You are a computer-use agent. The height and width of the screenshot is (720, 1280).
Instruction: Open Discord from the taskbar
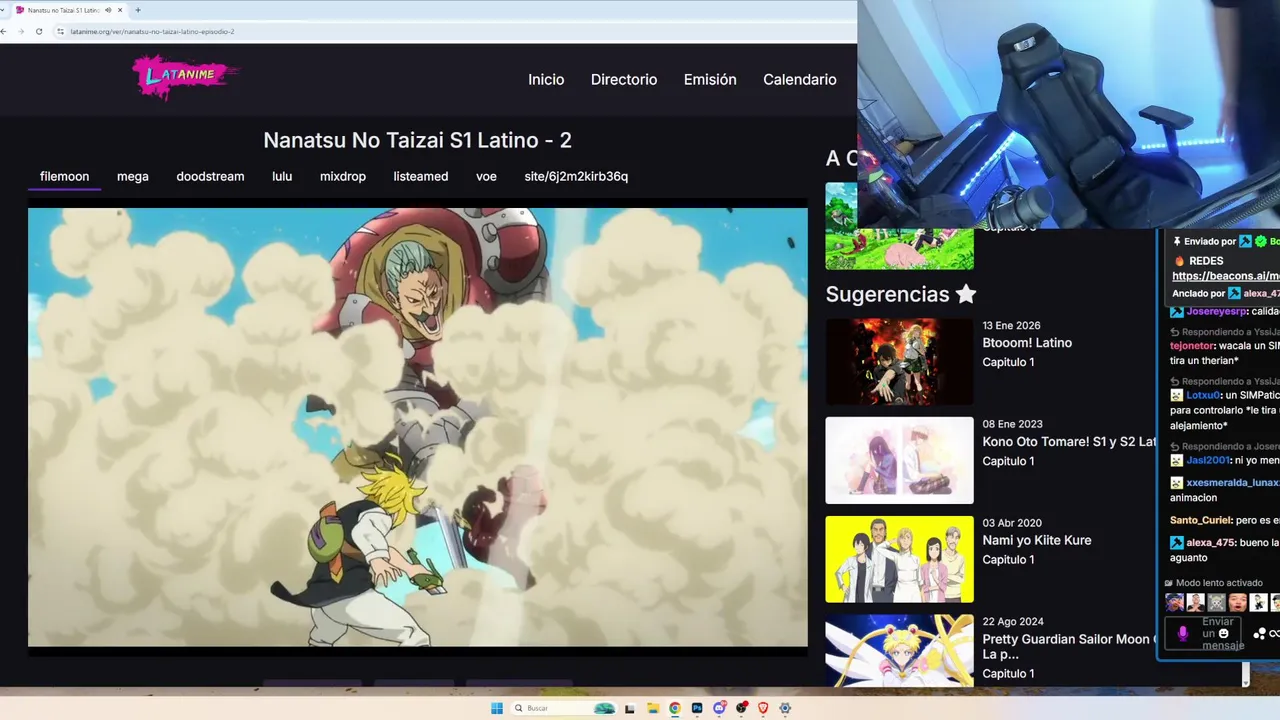719,708
